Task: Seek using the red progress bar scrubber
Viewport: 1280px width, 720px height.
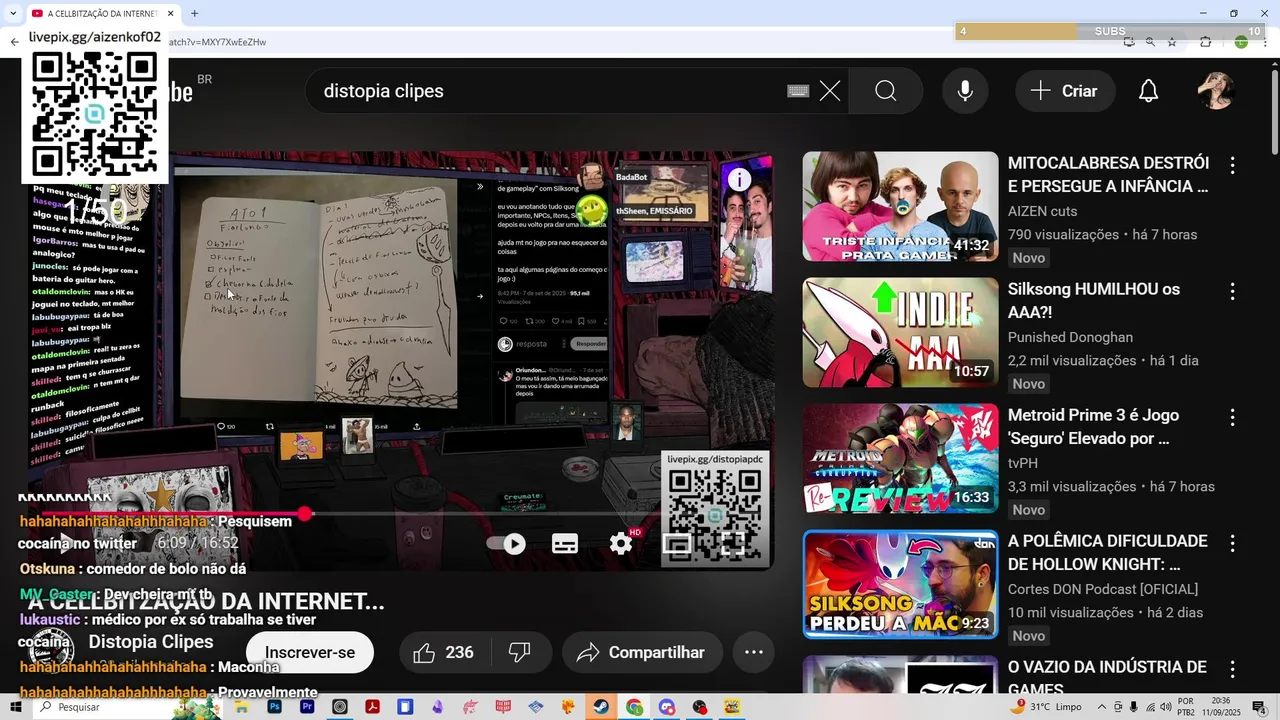Action: [305, 513]
